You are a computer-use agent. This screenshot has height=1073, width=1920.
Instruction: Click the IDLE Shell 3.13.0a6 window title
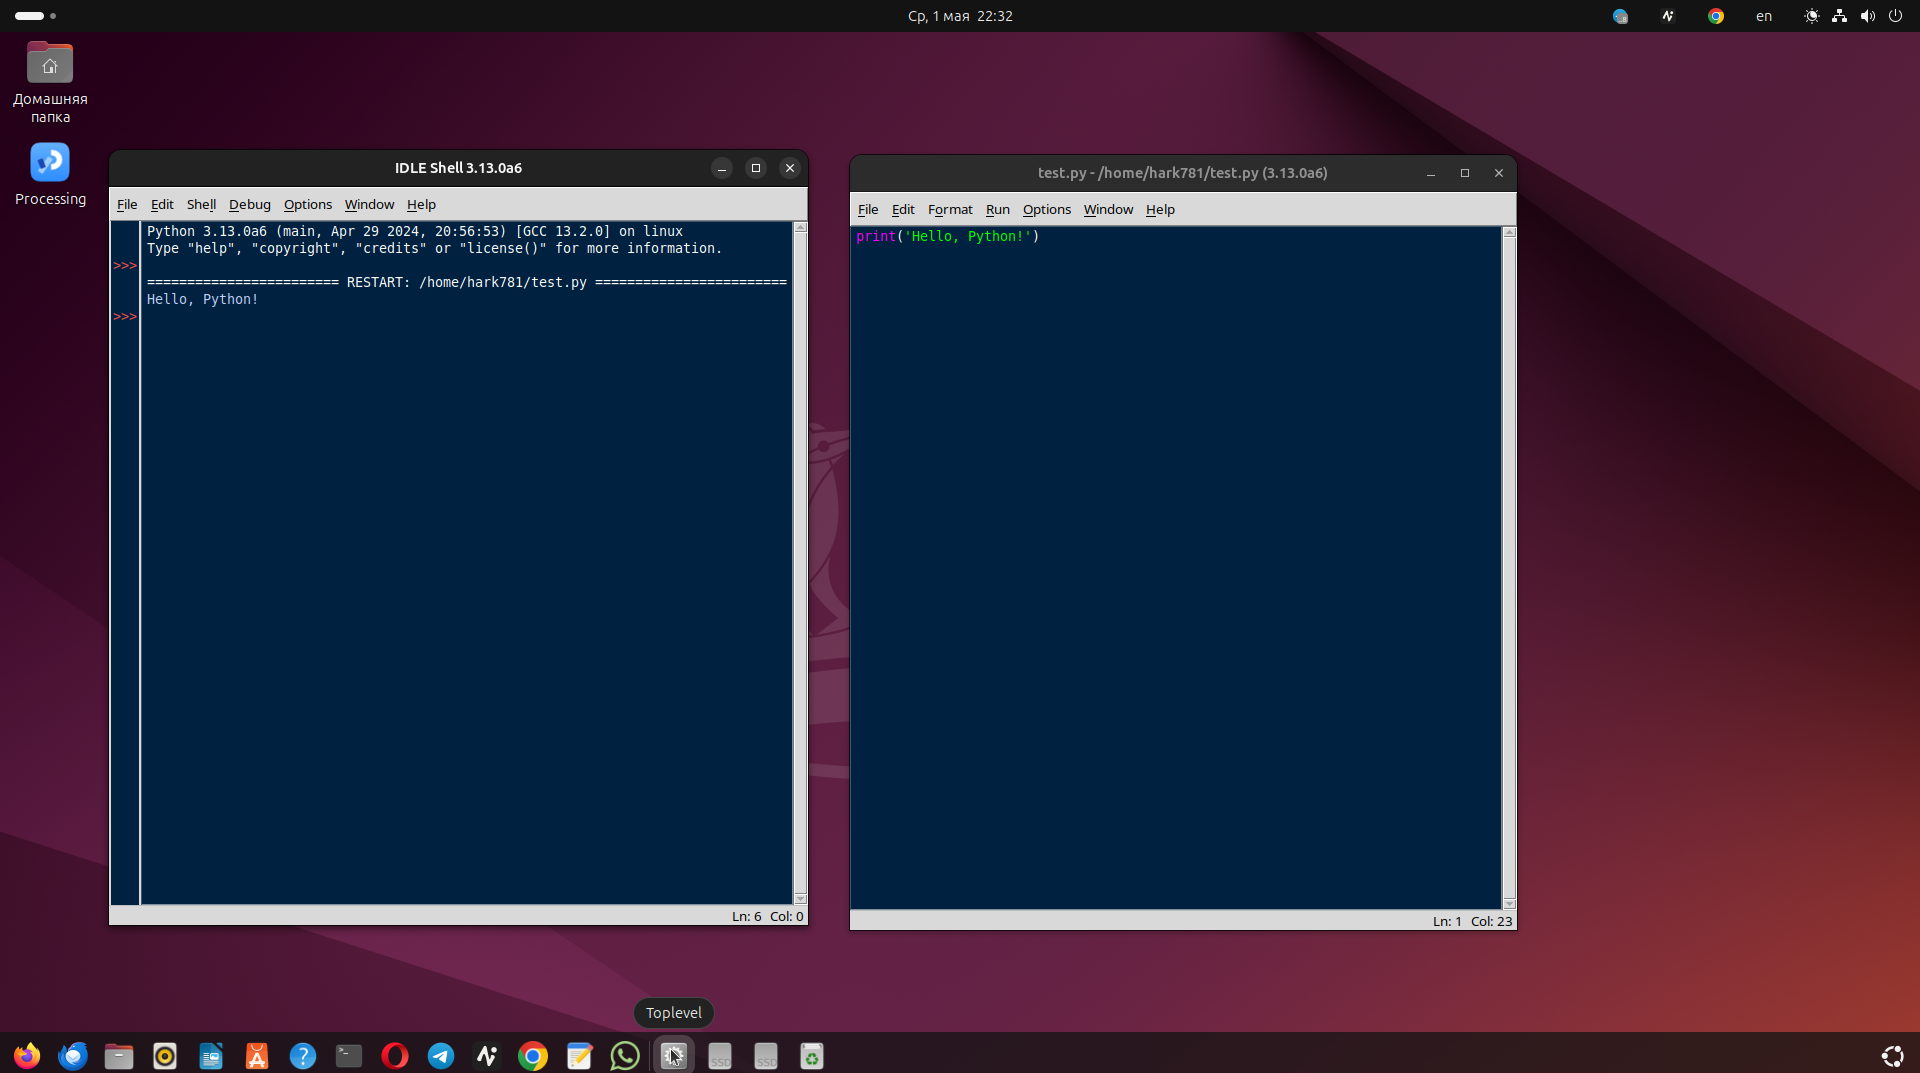(x=458, y=168)
